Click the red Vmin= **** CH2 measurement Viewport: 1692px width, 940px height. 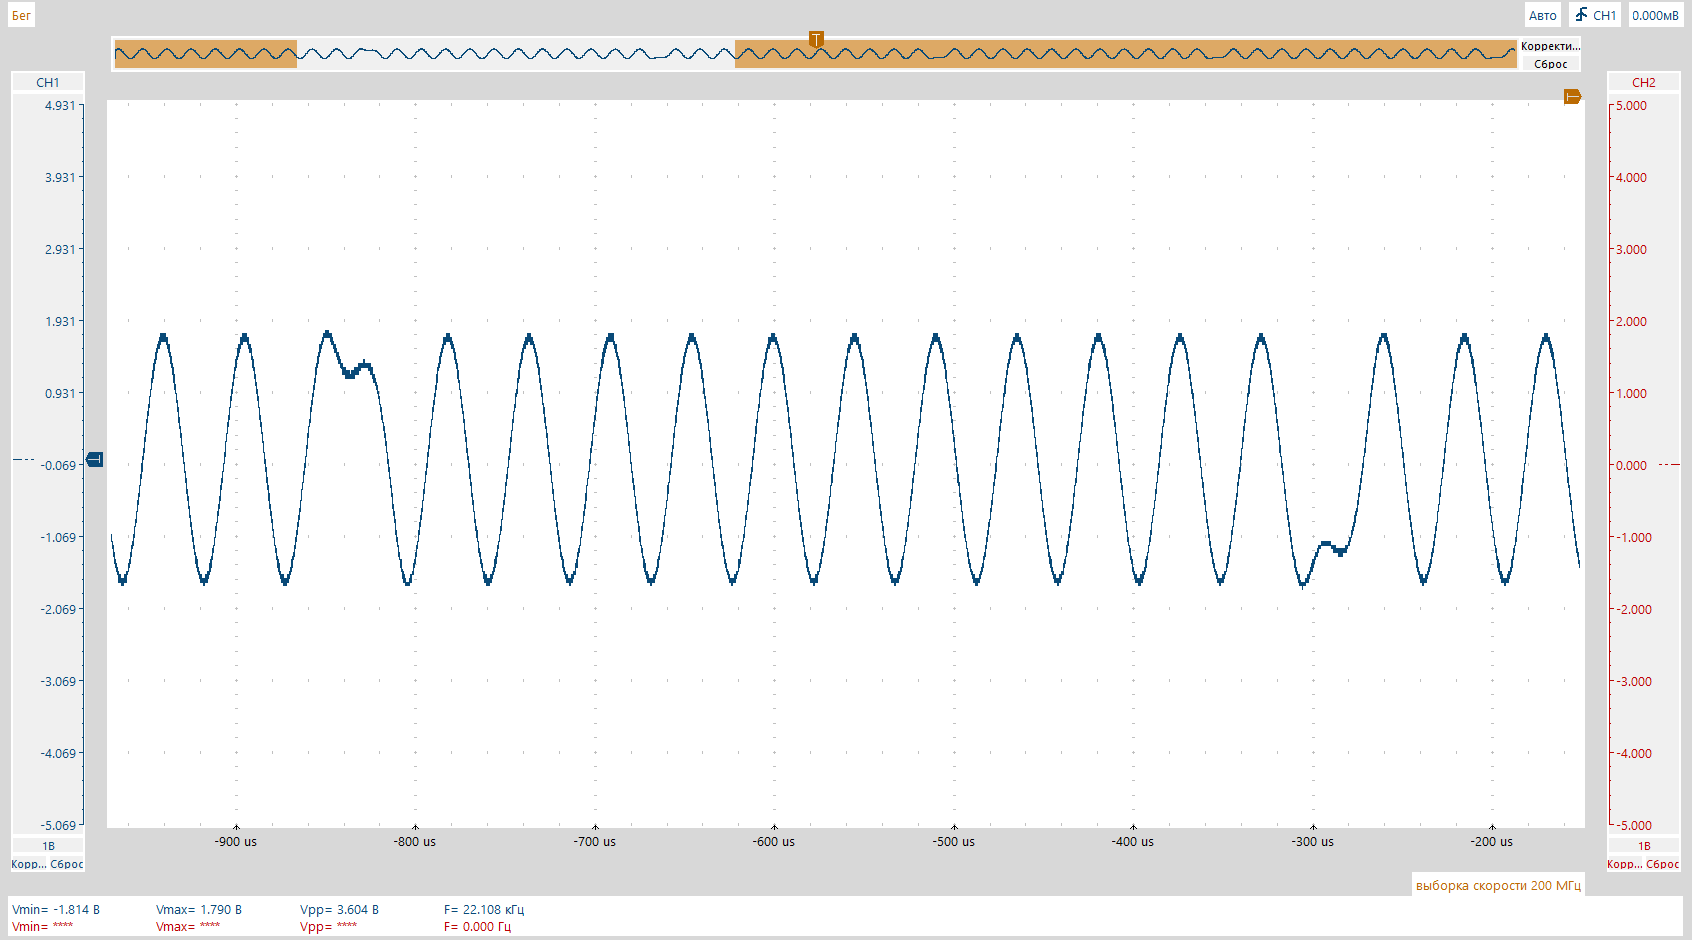tap(42, 927)
